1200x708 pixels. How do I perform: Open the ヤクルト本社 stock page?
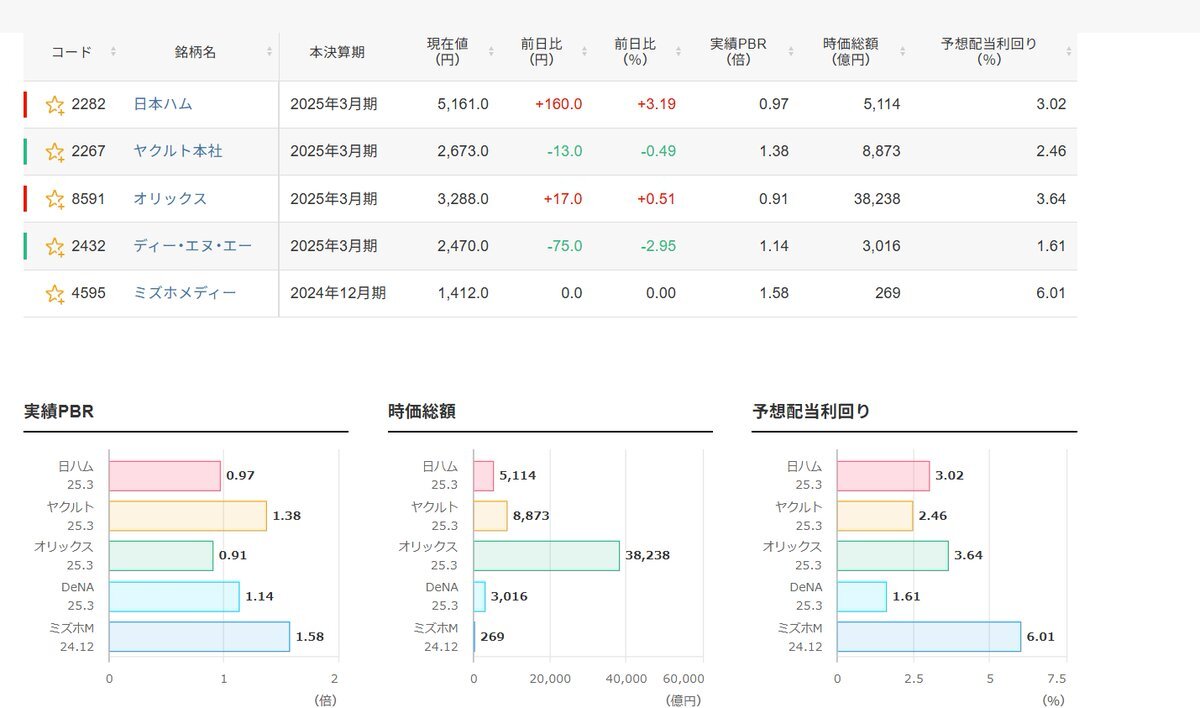pyautogui.click(x=178, y=151)
